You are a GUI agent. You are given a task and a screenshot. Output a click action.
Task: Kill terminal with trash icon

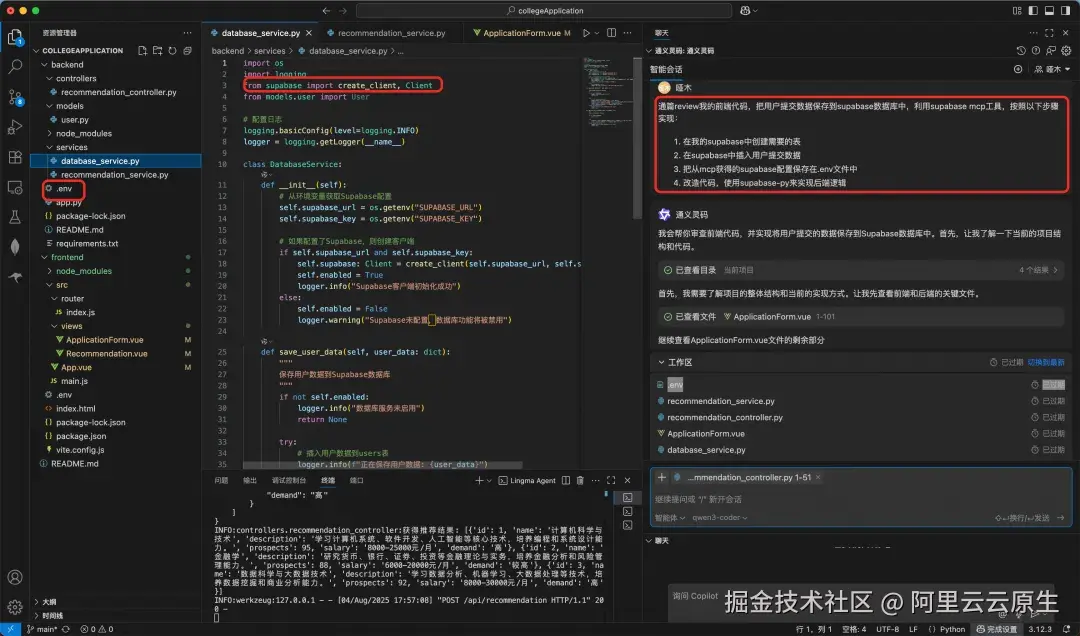pos(580,480)
